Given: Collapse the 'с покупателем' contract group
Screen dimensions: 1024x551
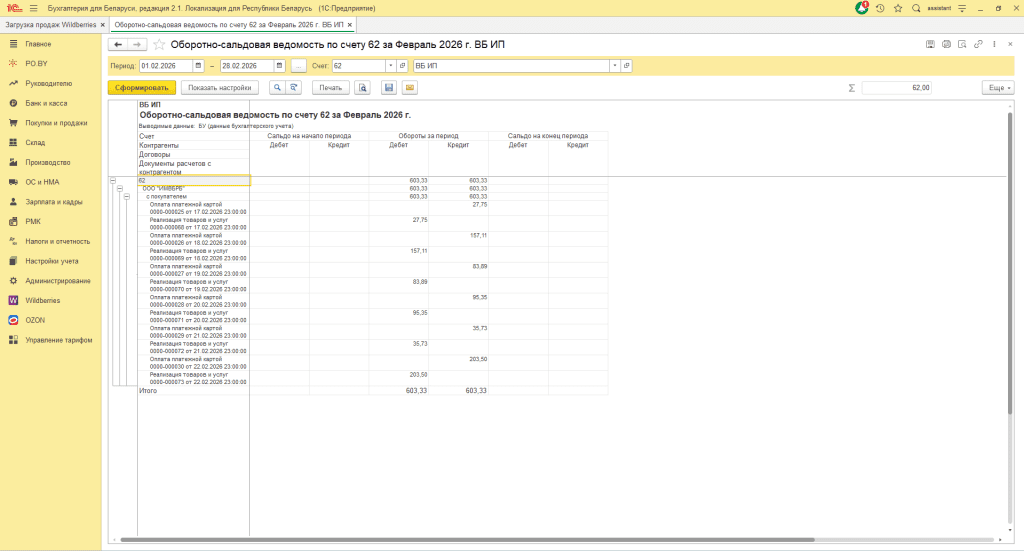Looking at the screenshot, I should click(127, 196).
